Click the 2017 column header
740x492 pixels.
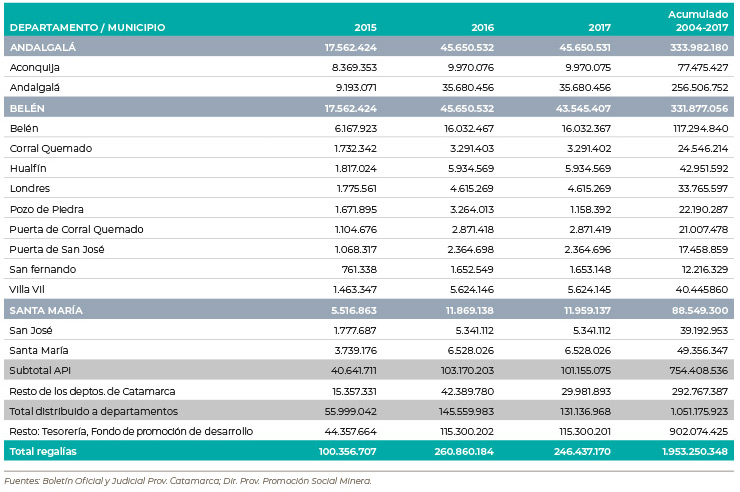point(599,27)
